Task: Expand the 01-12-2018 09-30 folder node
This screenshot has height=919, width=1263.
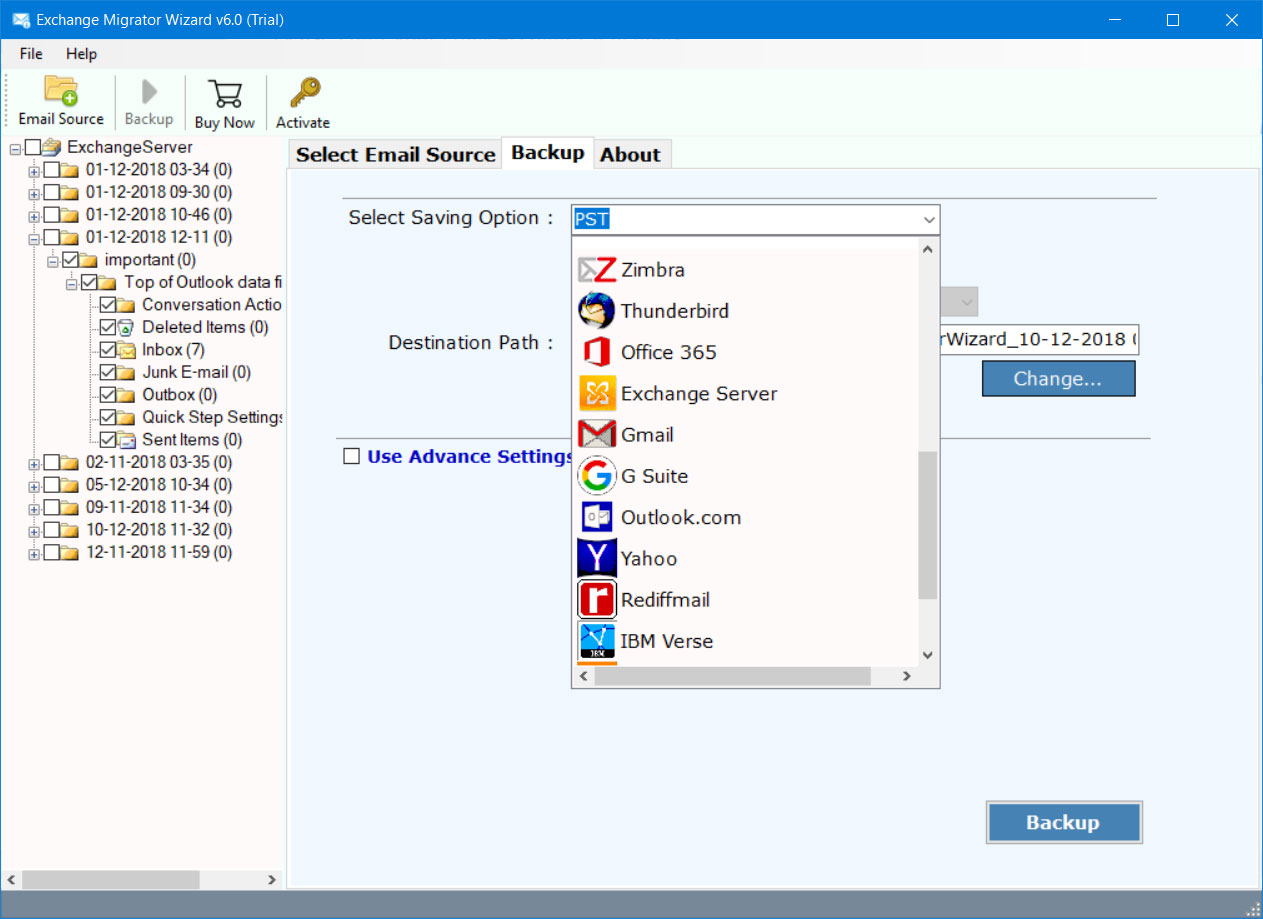Action: (34, 193)
